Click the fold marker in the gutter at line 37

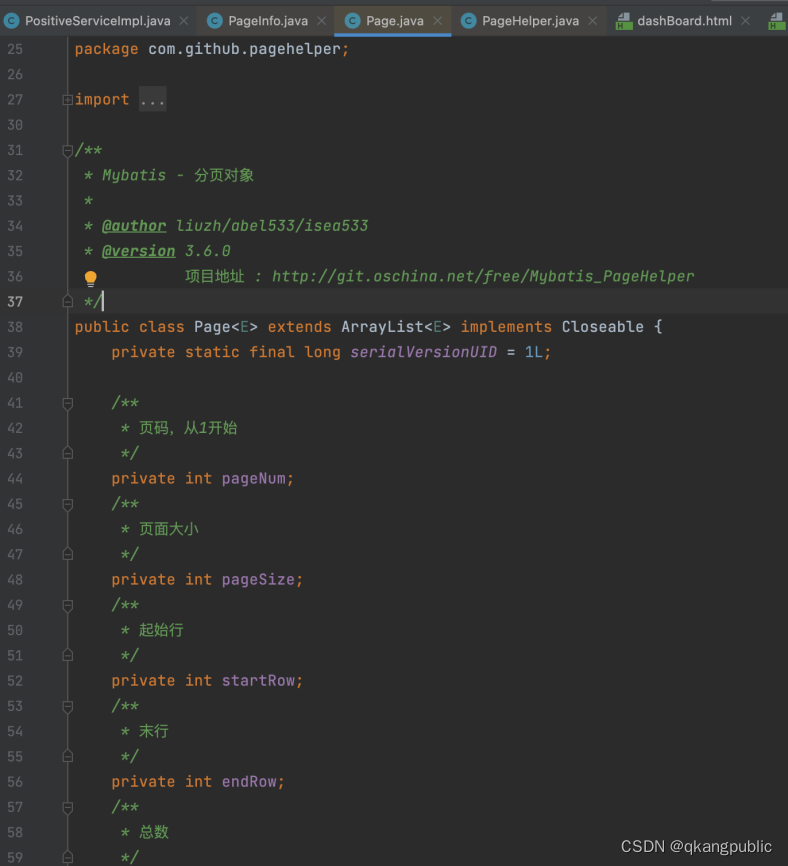(x=68, y=301)
